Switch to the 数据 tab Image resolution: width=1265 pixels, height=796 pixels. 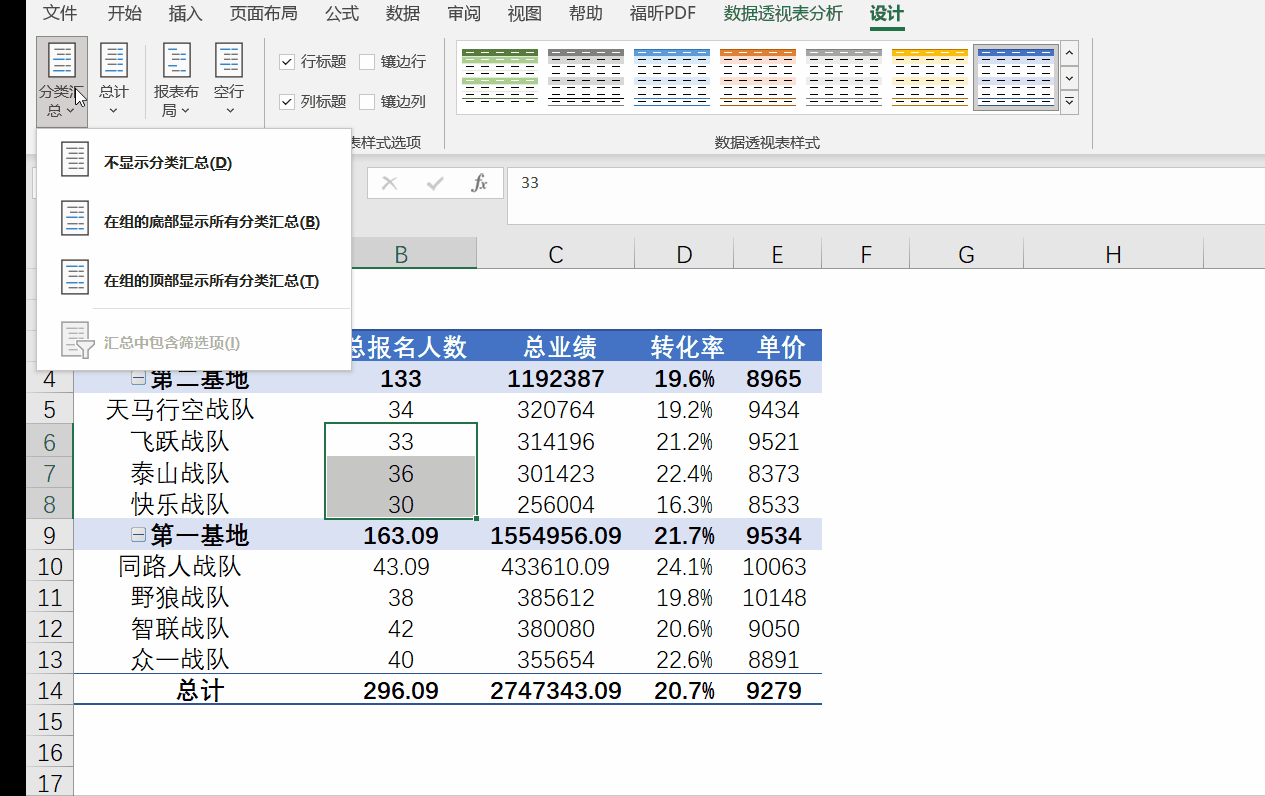pyautogui.click(x=403, y=14)
